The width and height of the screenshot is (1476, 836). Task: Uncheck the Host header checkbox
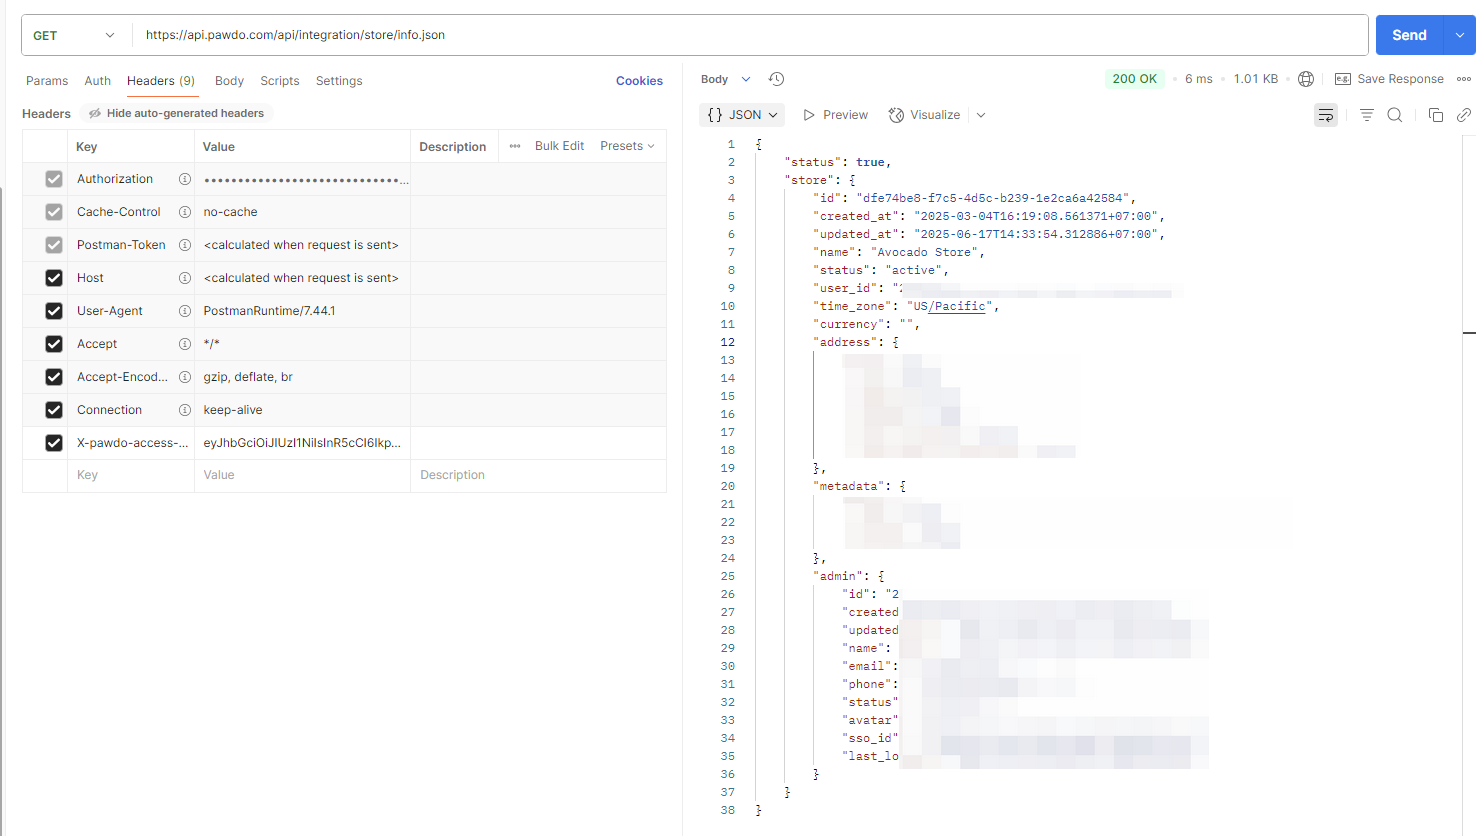coord(54,278)
